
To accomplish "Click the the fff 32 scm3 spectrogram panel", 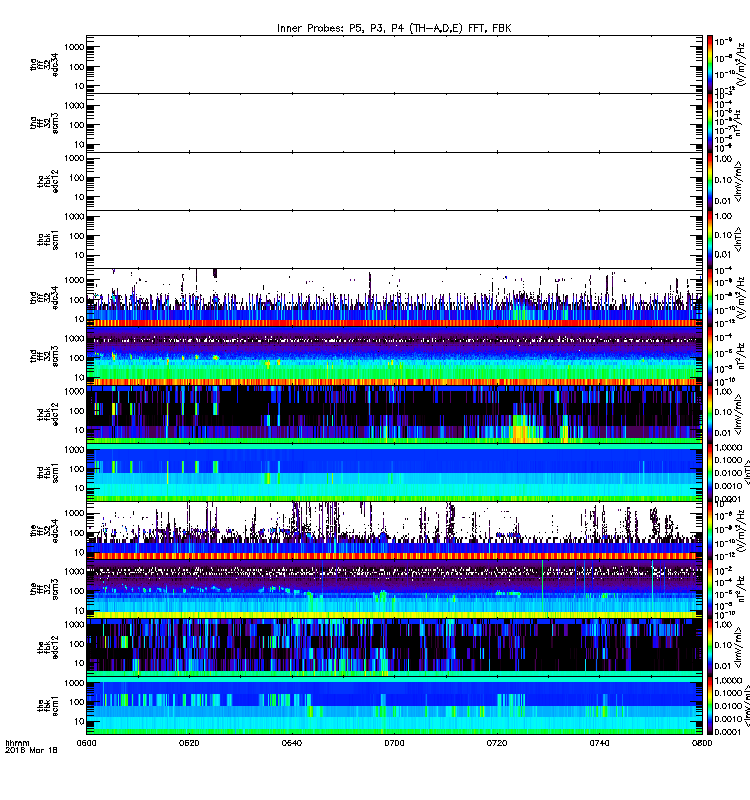I will (394, 589).
